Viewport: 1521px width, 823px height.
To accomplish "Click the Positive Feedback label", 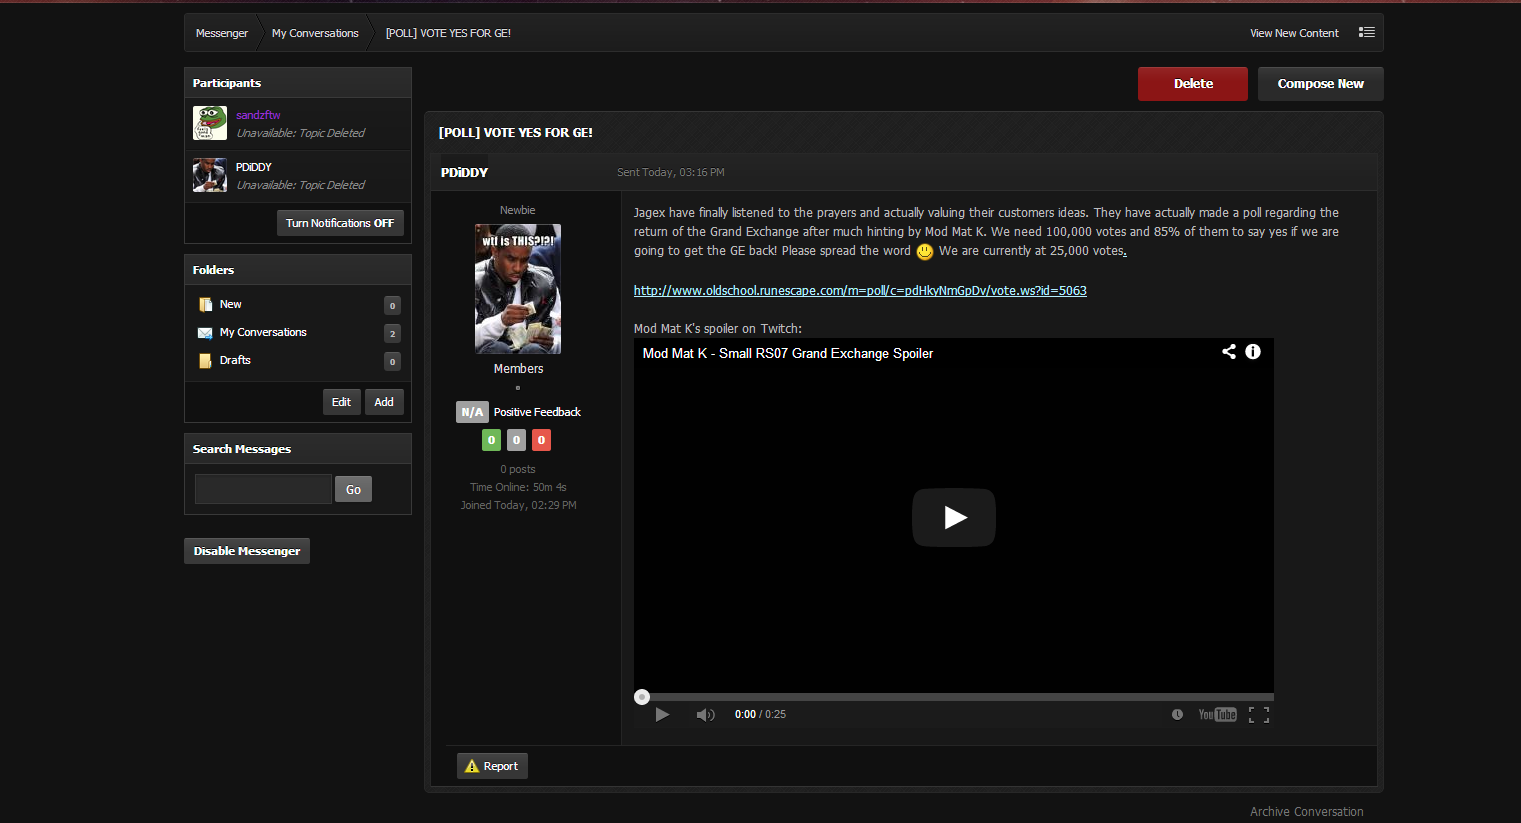I will [x=537, y=412].
